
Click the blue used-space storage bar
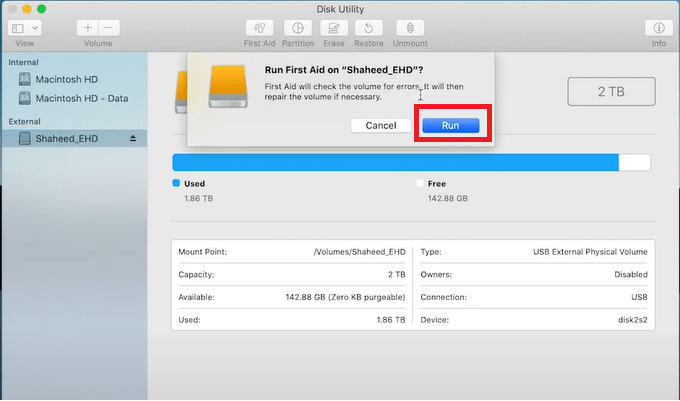(395, 163)
